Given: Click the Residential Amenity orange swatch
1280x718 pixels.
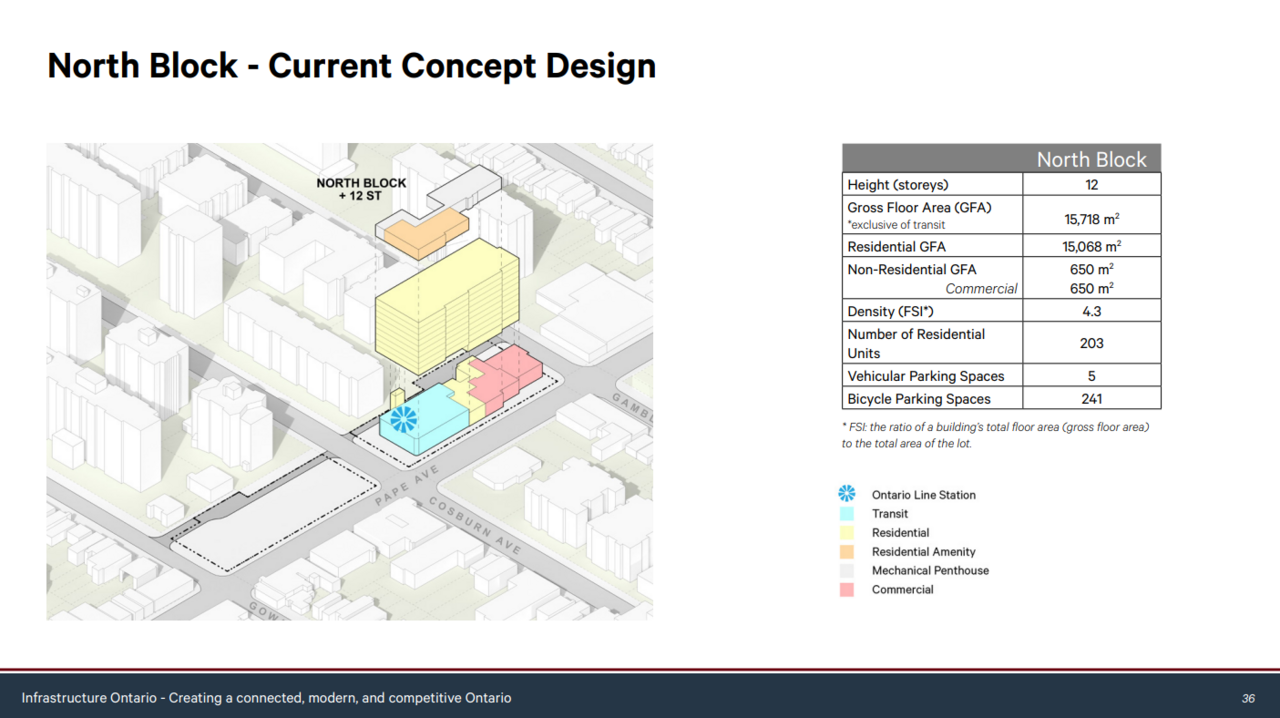Looking at the screenshot, I should [847, 552].
